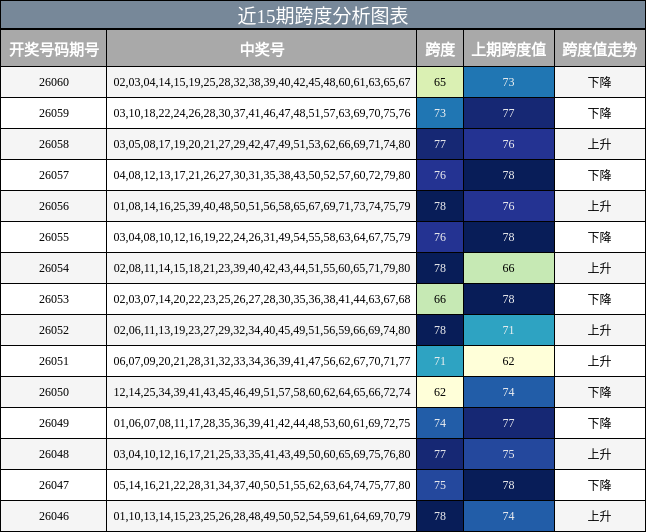This screenshot has height=532, width=646.
Task: Click winning numbers starting 05,14,16,21
Action: pos(262,485)
